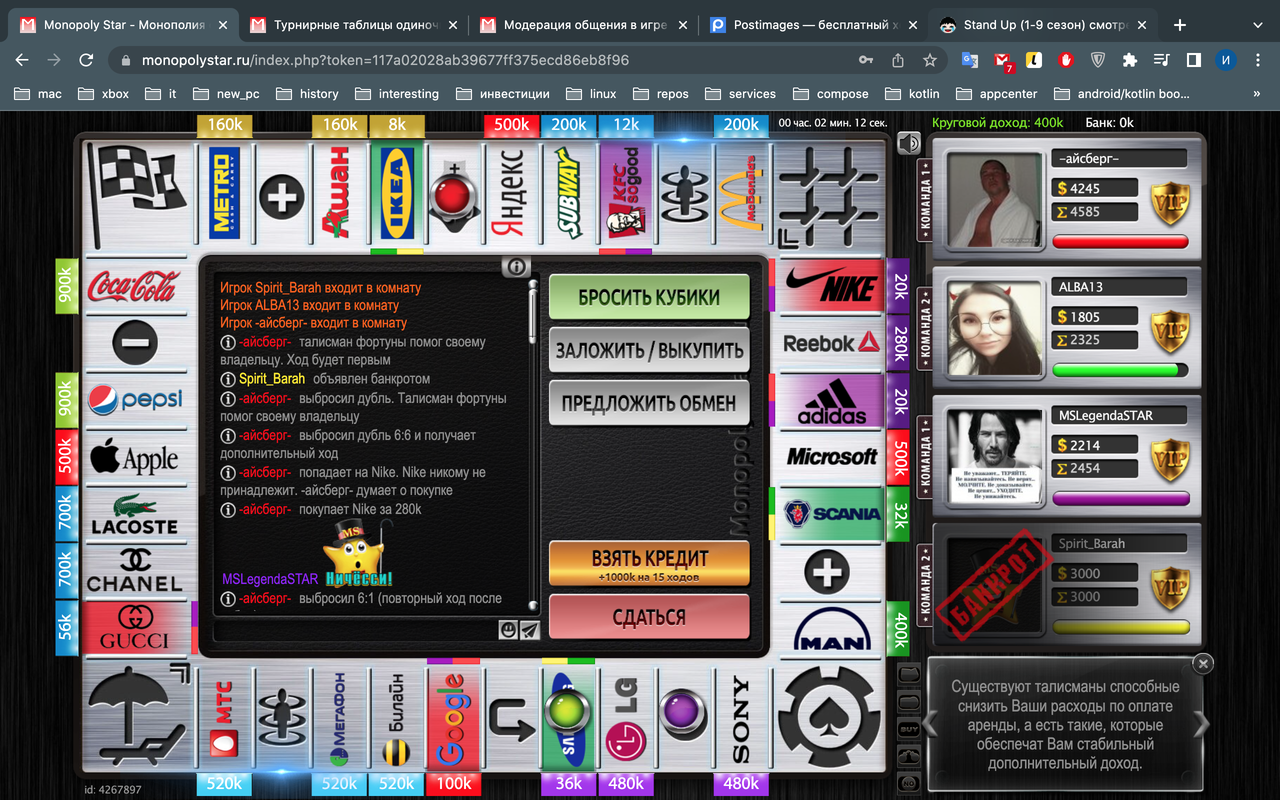Switch to Турнирные таблицы browser tab
Image resolution: width=1280 pixels, height=800 pixels.
pos(354,25)
